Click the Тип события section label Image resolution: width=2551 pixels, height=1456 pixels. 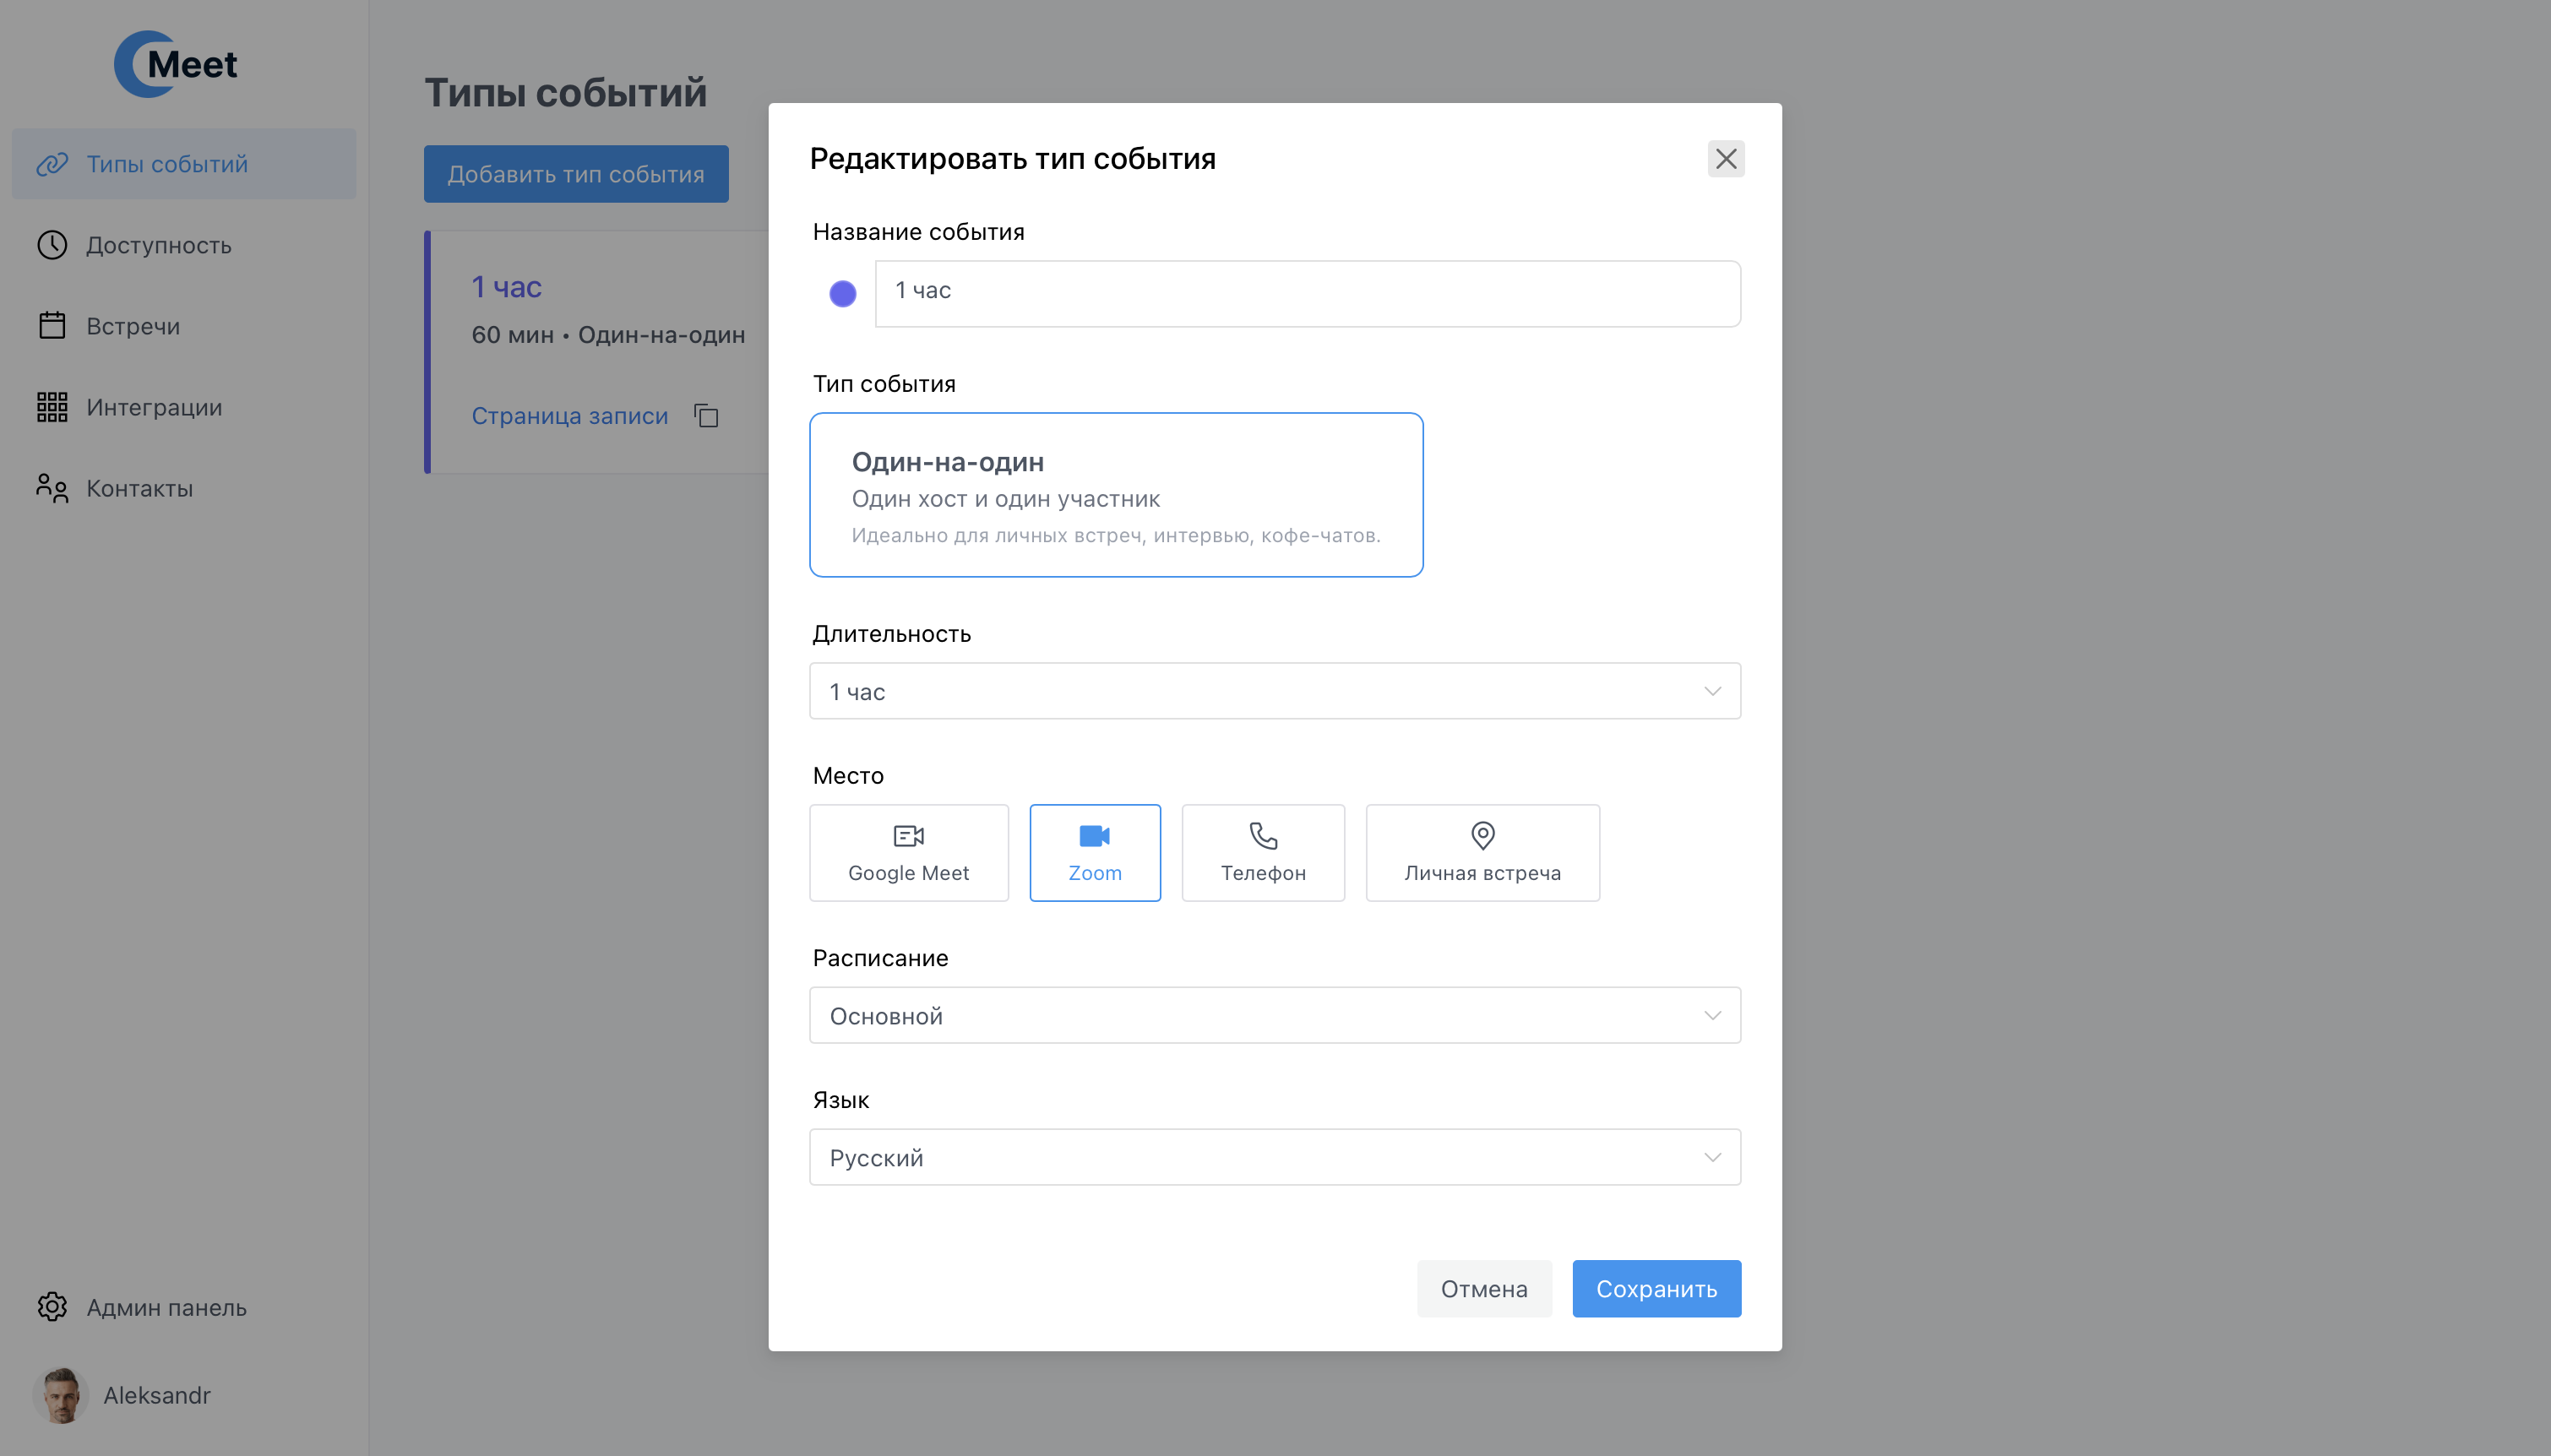tap(884, 384)
